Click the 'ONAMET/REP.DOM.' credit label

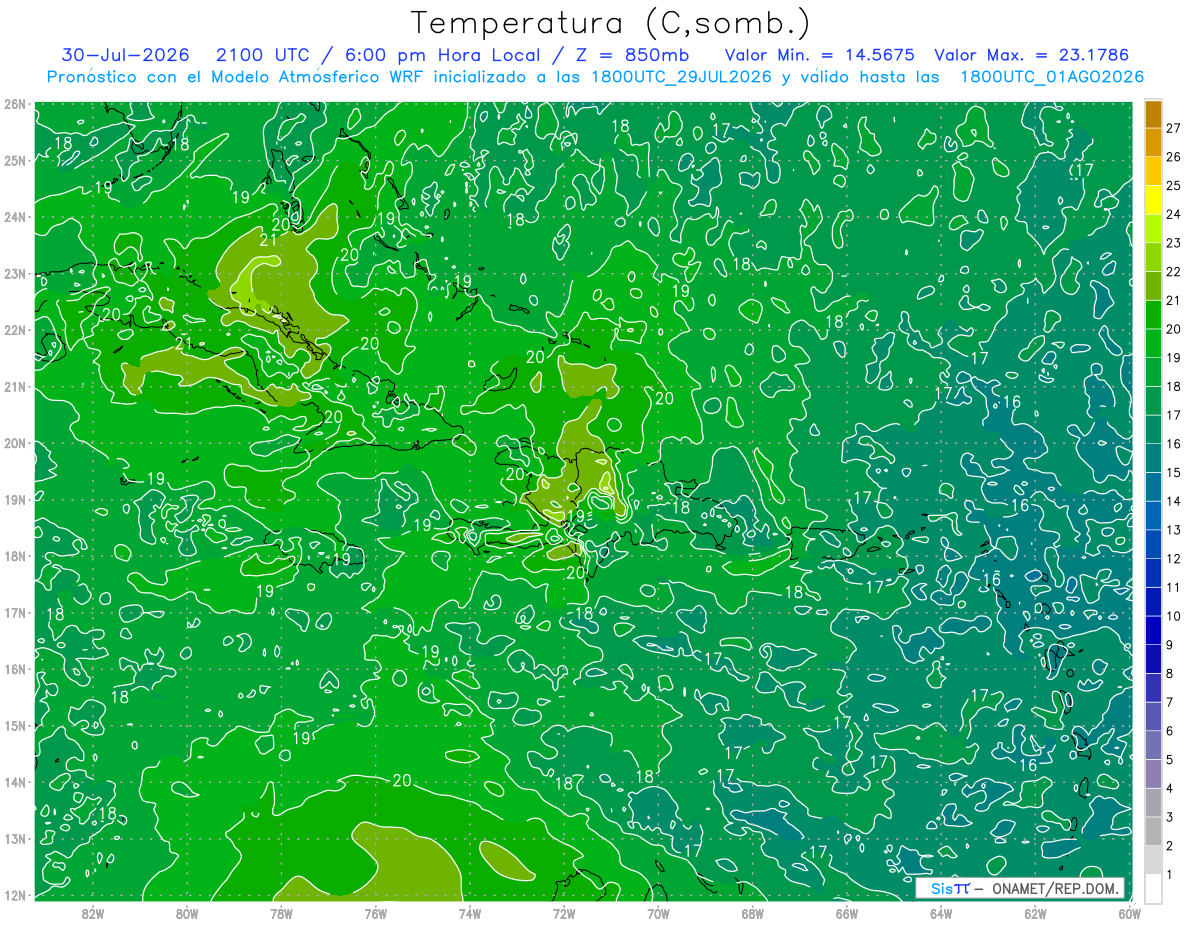[1056, 889]
